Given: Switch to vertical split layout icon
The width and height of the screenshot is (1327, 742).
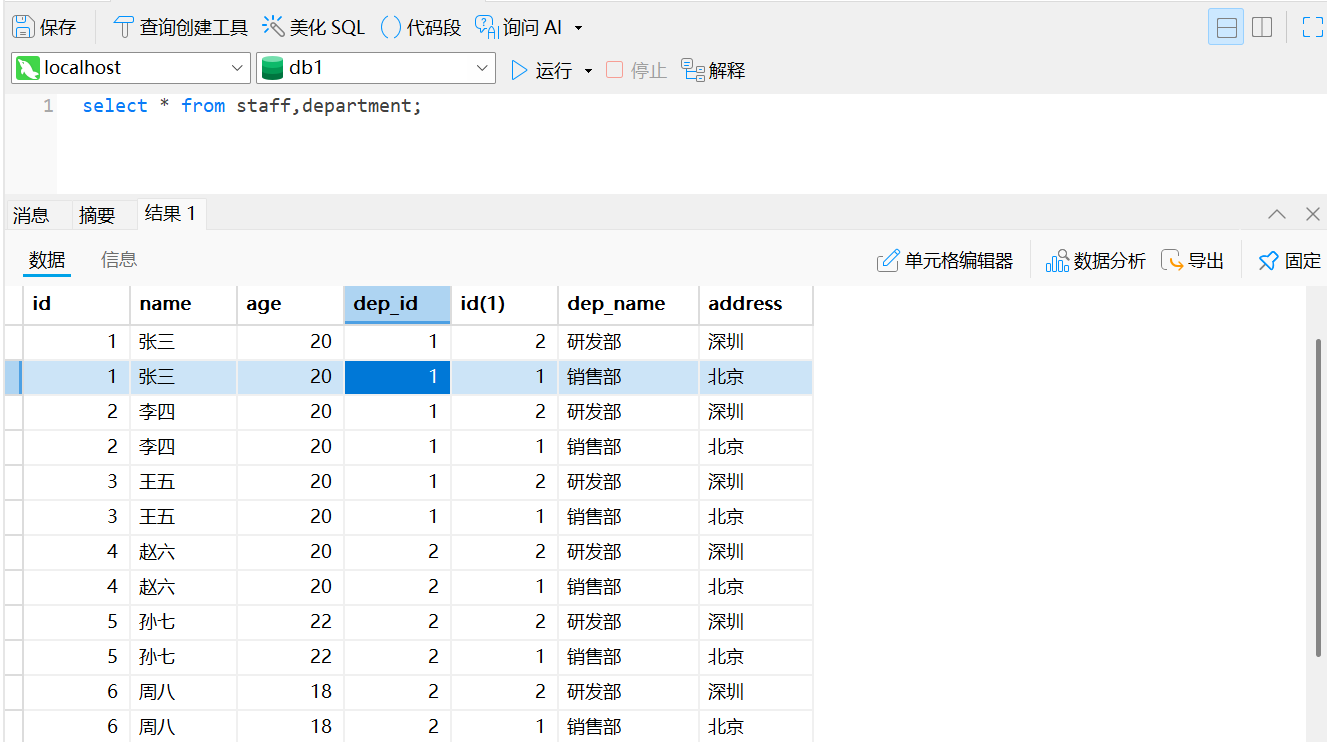Looking at the screenshot, I should pyautogui.click(x=1262, y=27).
